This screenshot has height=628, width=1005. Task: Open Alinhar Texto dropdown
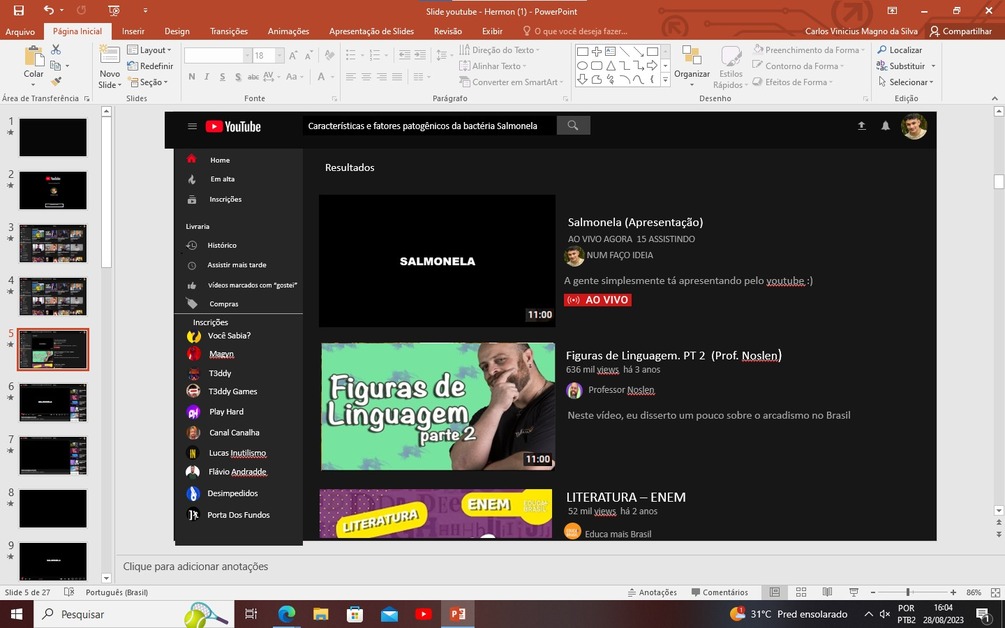pos(492,66)
